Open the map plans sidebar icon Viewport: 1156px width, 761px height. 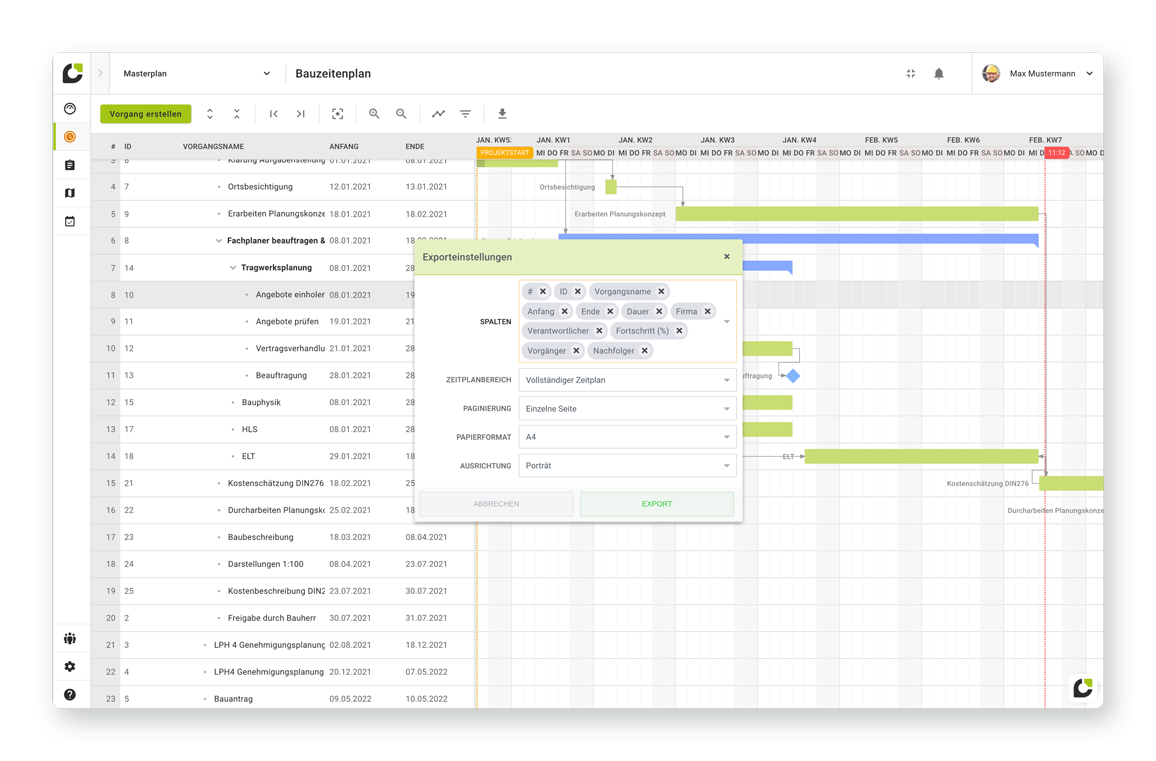[x=70, y=193]
